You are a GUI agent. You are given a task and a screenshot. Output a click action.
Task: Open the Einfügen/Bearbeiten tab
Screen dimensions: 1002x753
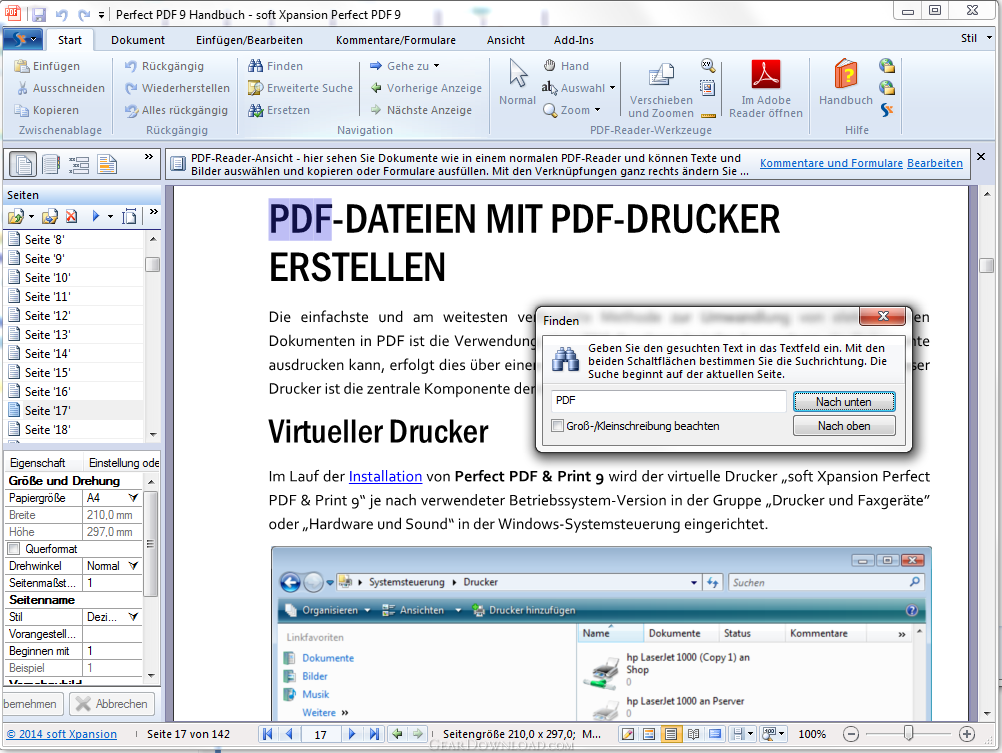tap(249, 40)
